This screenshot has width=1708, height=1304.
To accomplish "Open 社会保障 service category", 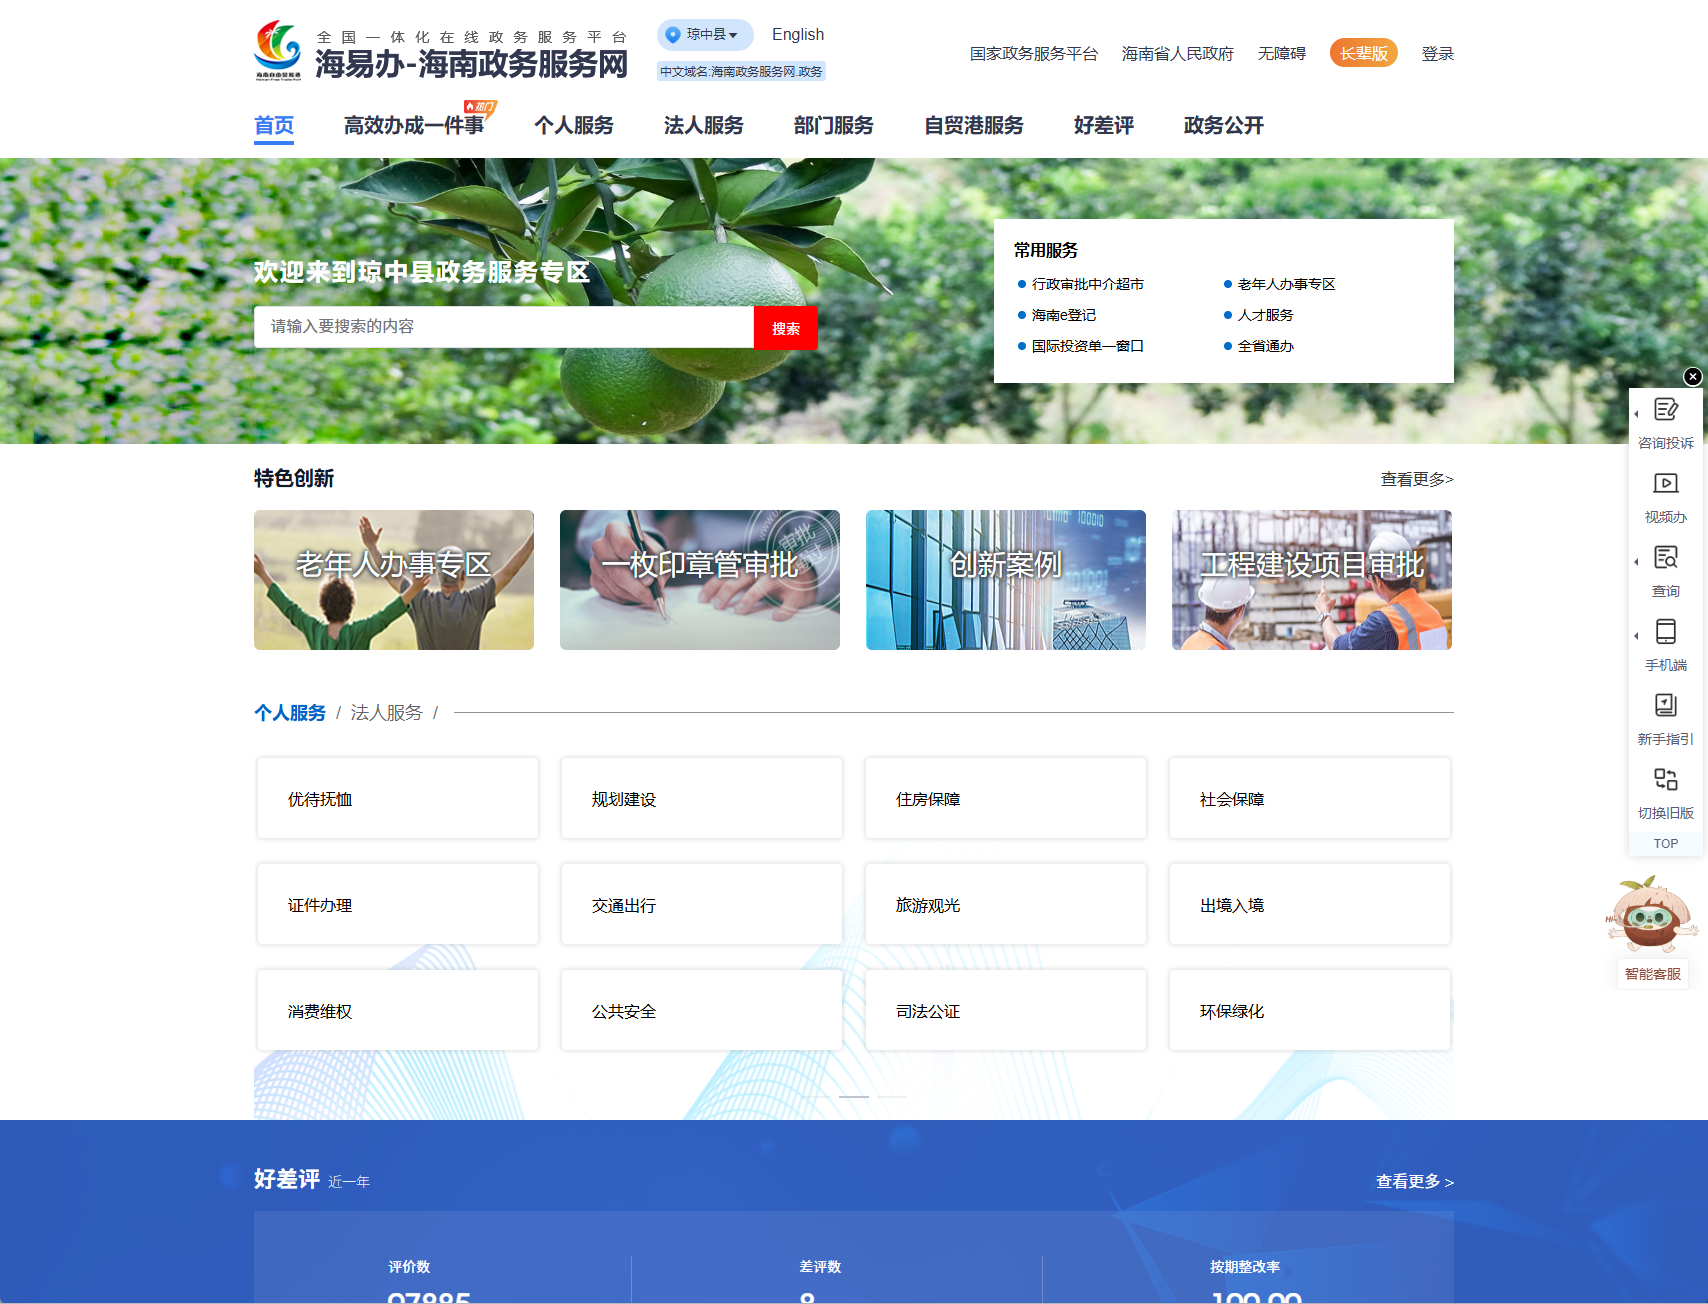I will coord(1310,798).
